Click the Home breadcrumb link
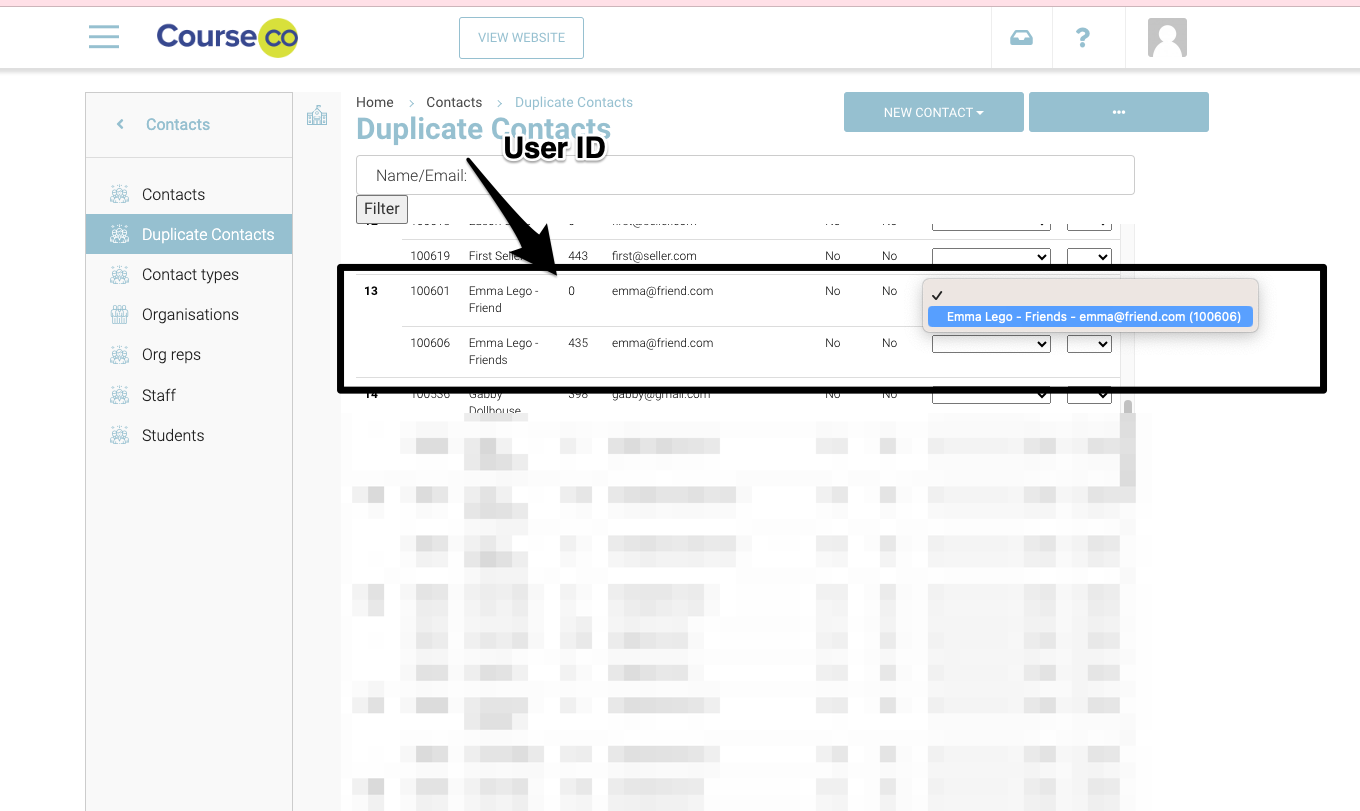Viewport: 1360px width, 811px height. (x=375, y=102)
